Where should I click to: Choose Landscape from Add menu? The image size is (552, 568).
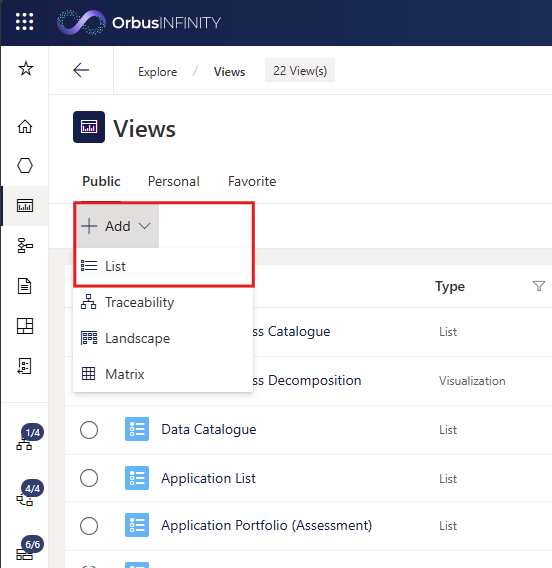(163, 338)
